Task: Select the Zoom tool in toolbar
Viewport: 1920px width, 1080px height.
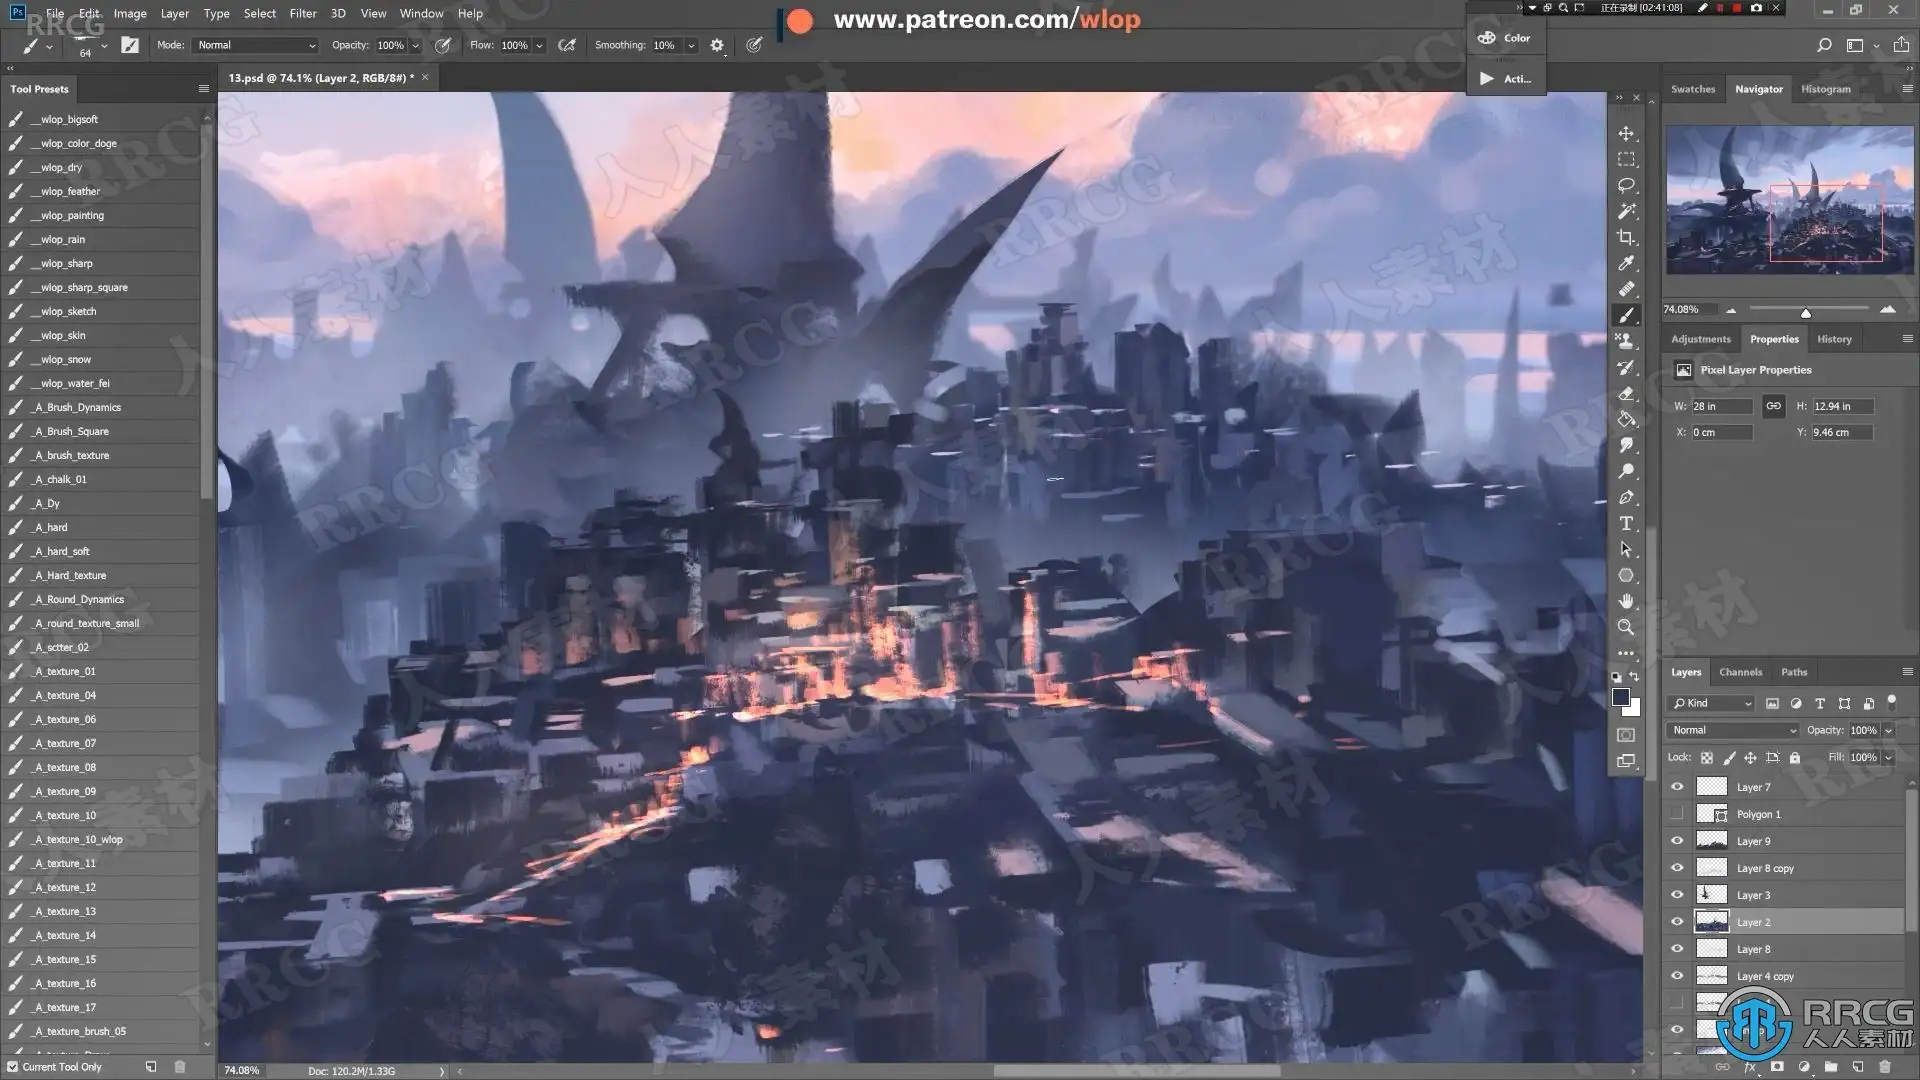Action: pos(1626,627)
